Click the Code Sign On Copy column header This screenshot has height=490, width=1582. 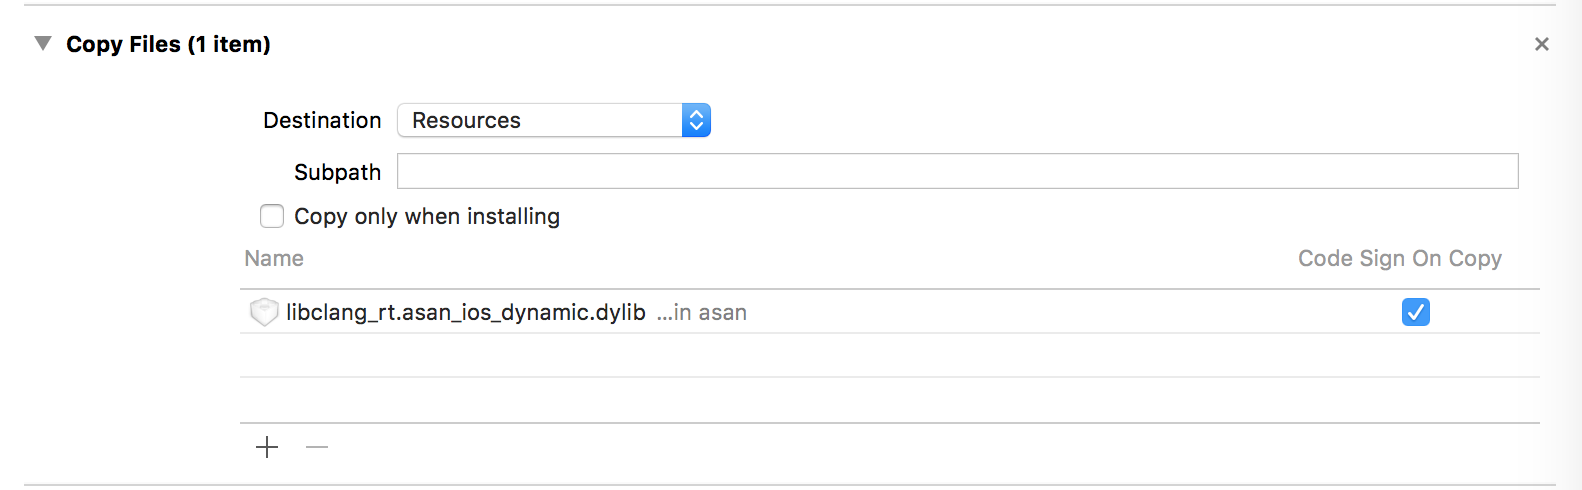1400,258
